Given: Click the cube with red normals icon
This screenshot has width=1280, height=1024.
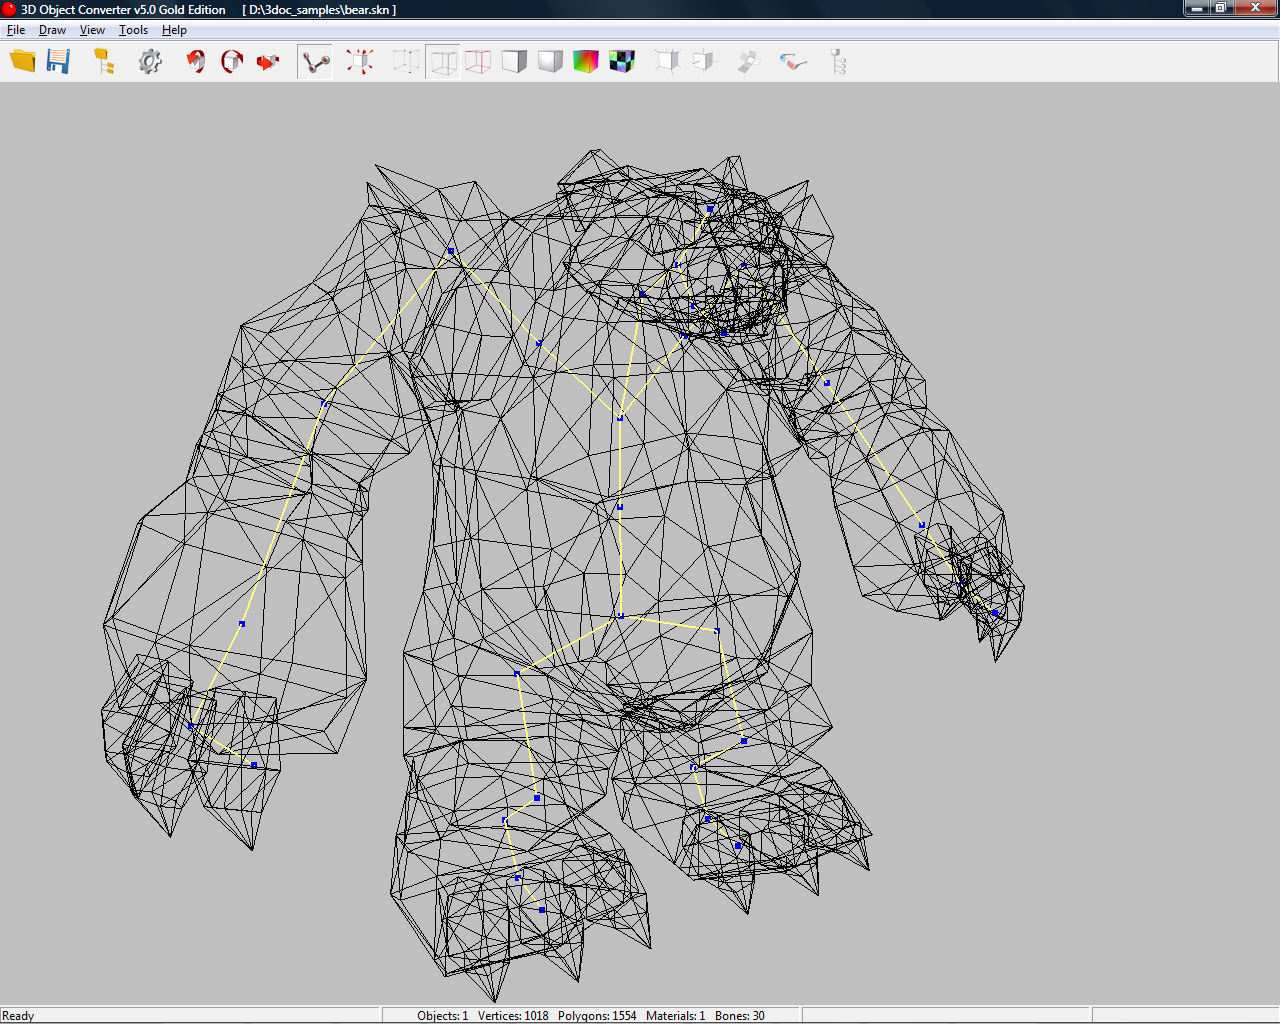Looking at the screenshot, I should pos(360,62).
